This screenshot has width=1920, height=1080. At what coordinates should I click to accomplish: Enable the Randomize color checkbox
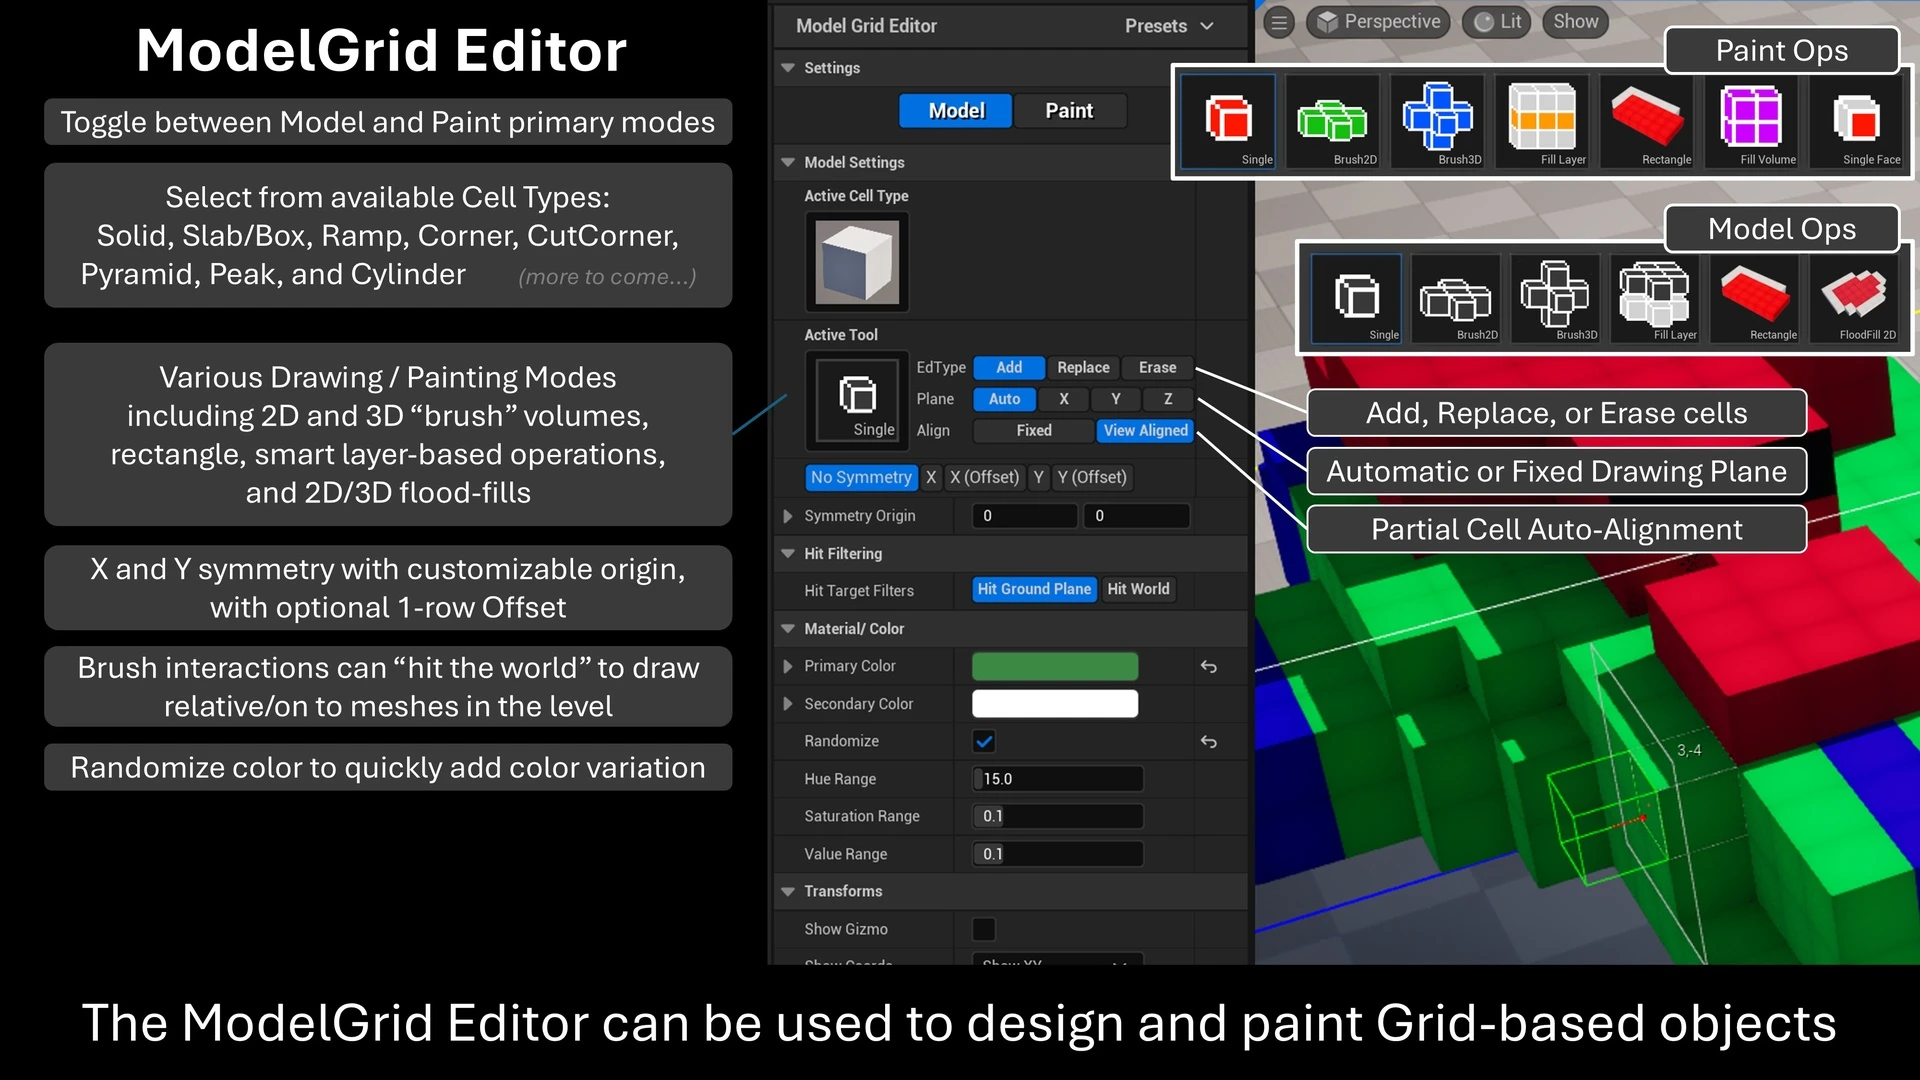[x=984, y=741]
